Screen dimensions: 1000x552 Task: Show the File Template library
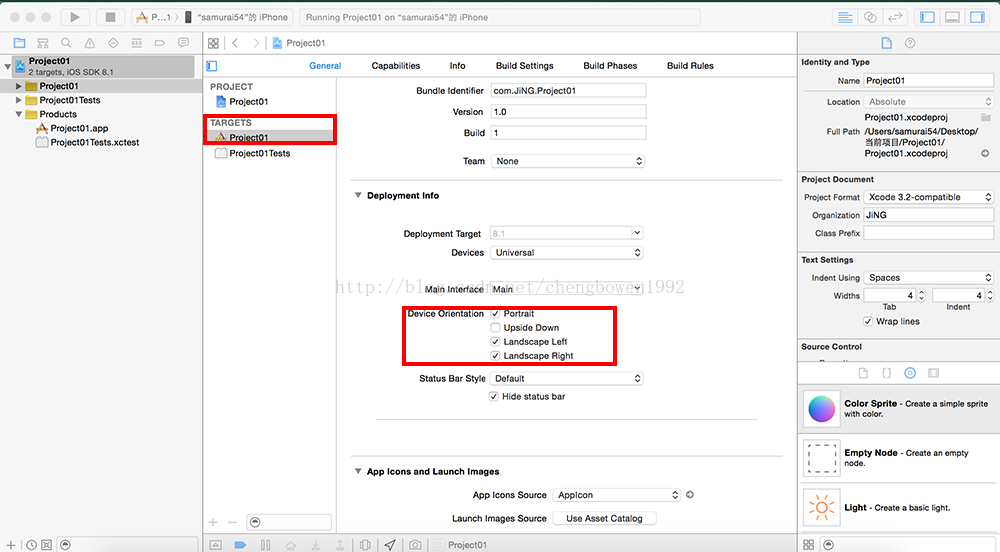863,373
